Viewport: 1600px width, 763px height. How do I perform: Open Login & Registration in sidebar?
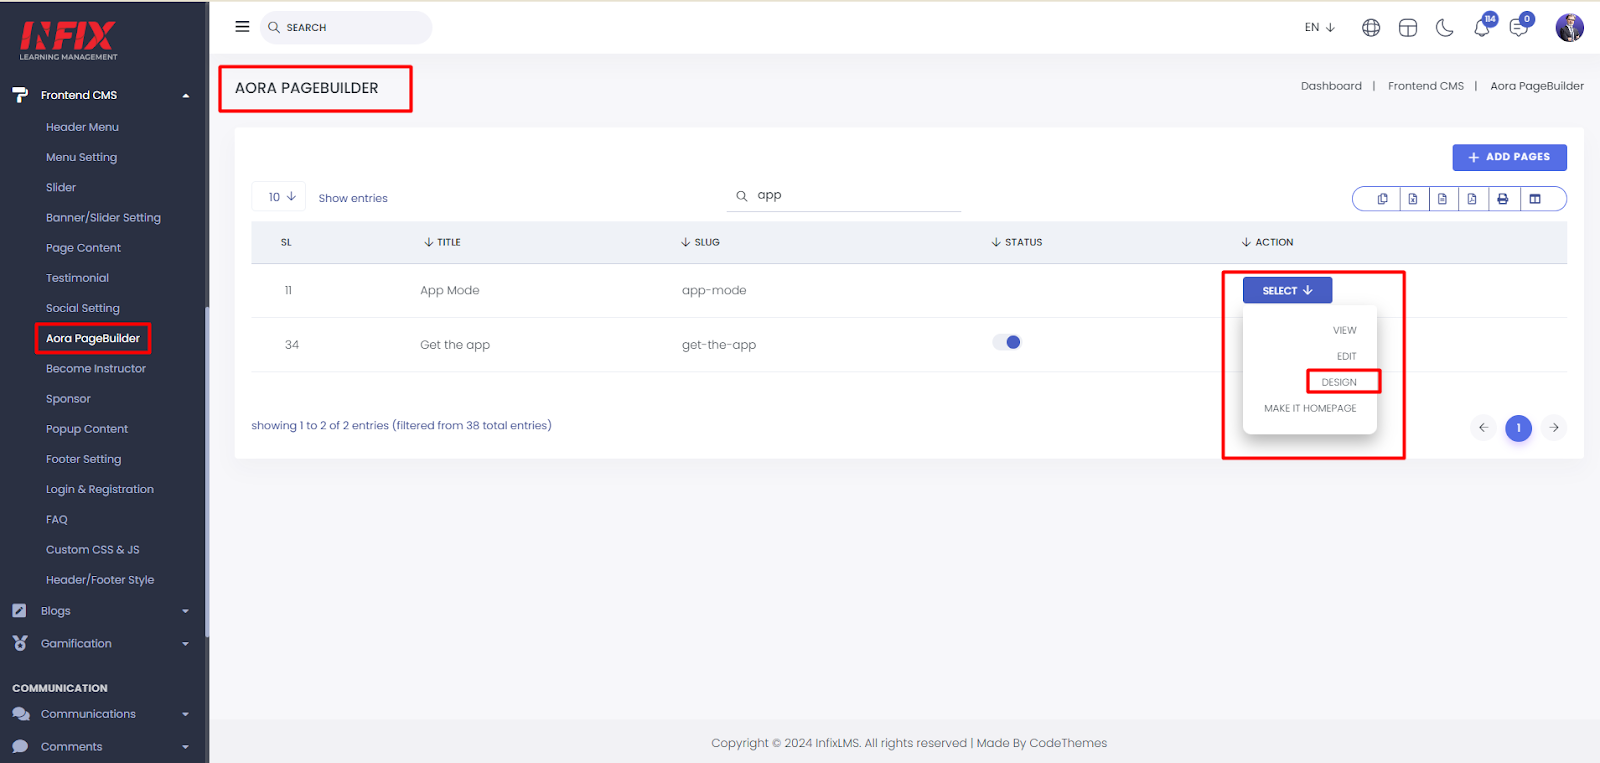point(100,489)
